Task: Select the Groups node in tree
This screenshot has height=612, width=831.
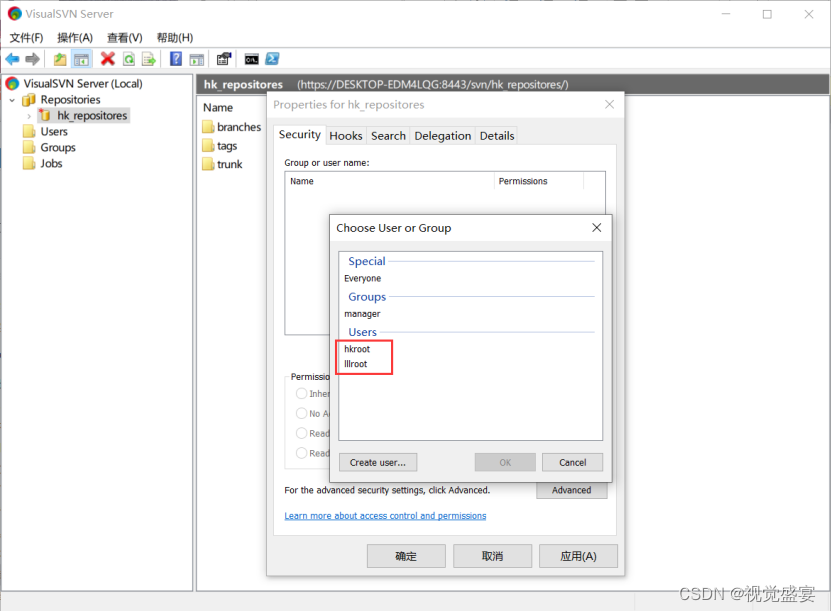Action: (x=58, y=147)
